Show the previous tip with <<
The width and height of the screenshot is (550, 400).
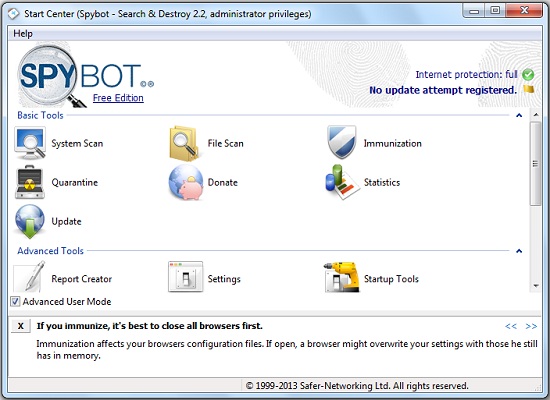point(511,326)
